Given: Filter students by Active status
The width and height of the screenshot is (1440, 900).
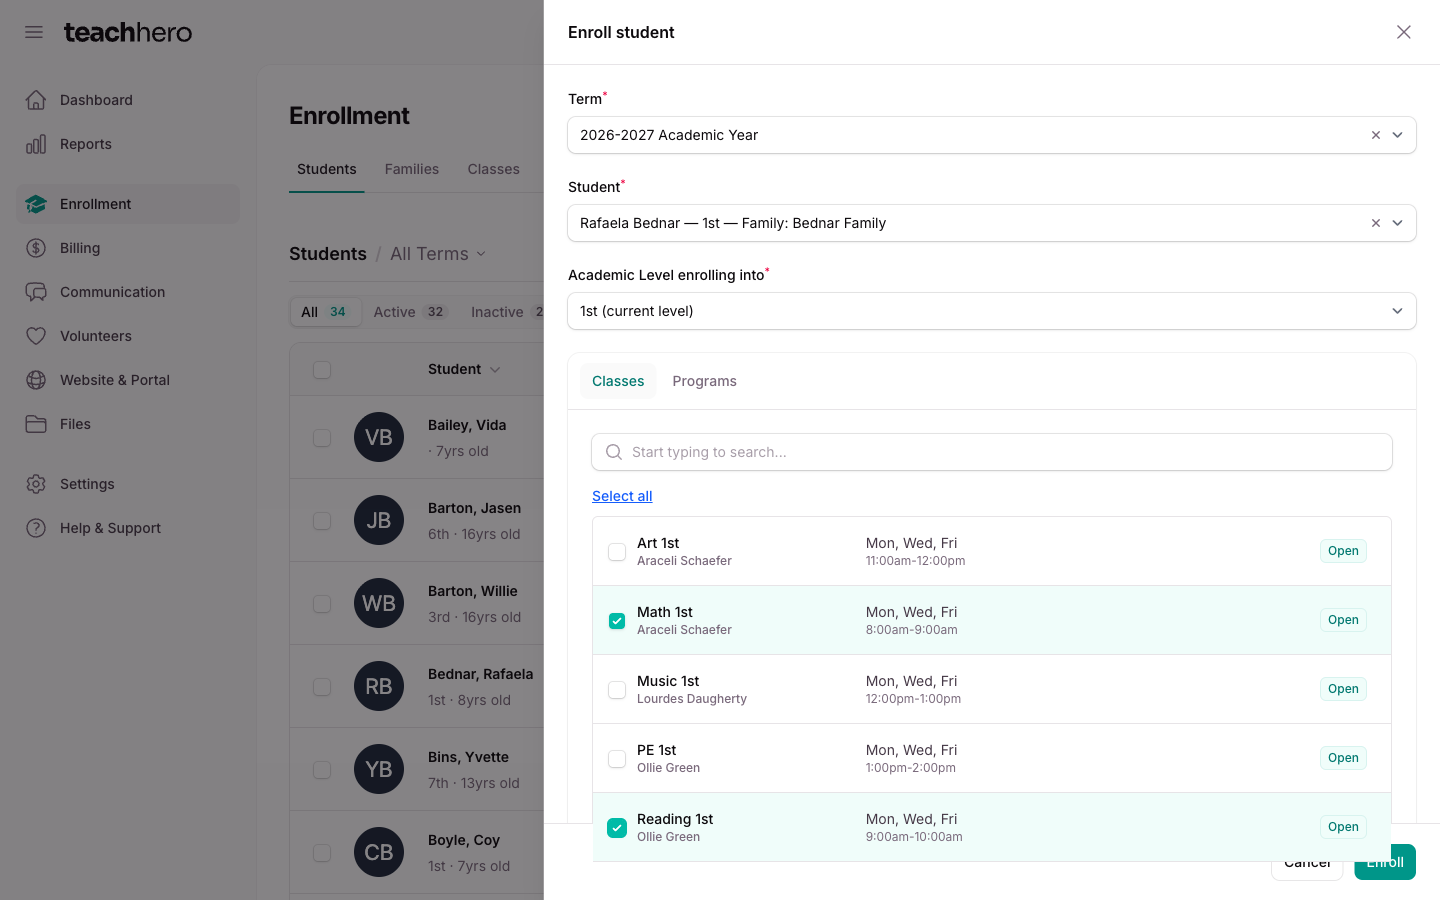Looking at the screenshot, I should coord(410,312).
